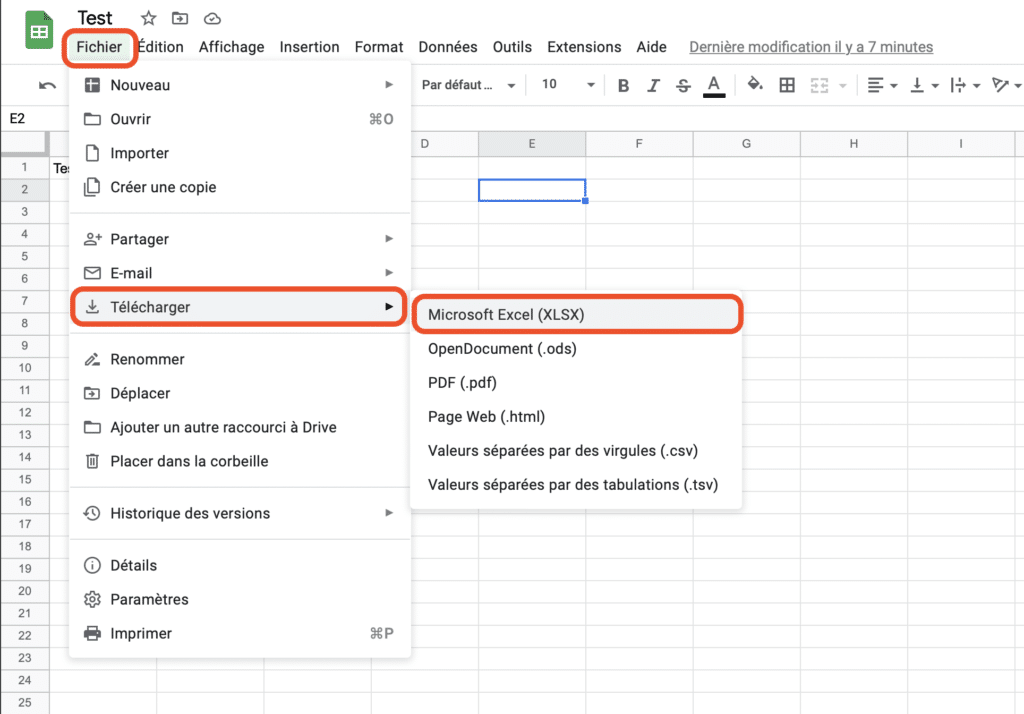This screenshot has height=714, width=1024.
Task: Select row 20 header
Action: point(25,591)
